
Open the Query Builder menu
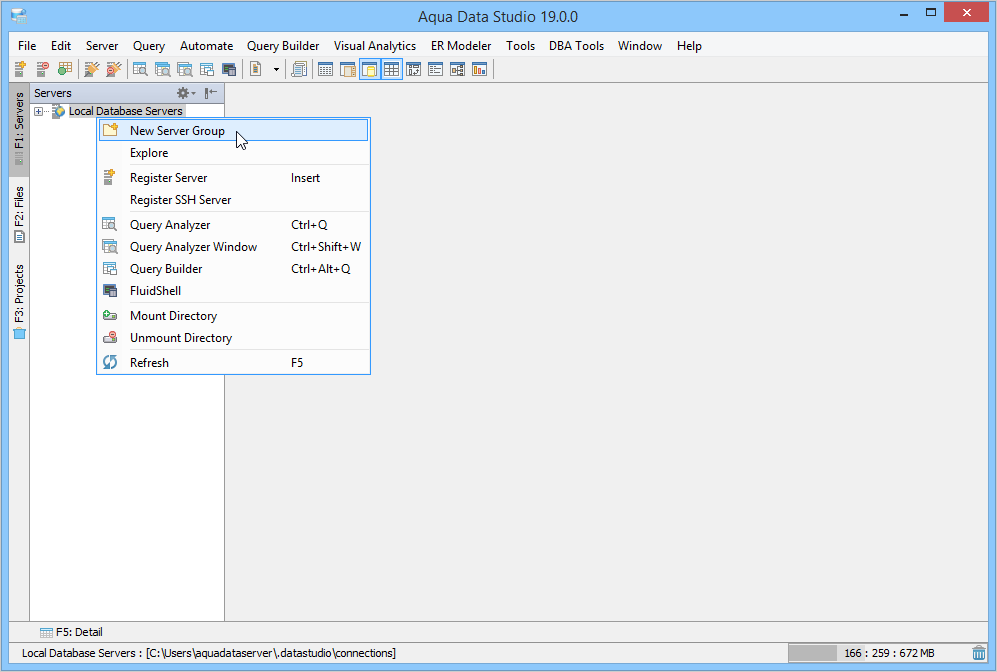point(283,46)
